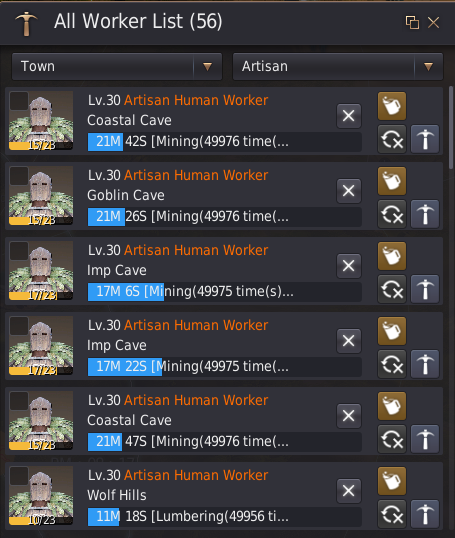Click the beer mug icon for the Wolf Hills worker
Image resolution: width=455 pixels, height=538 pixels.
click(x=392, y=481)
